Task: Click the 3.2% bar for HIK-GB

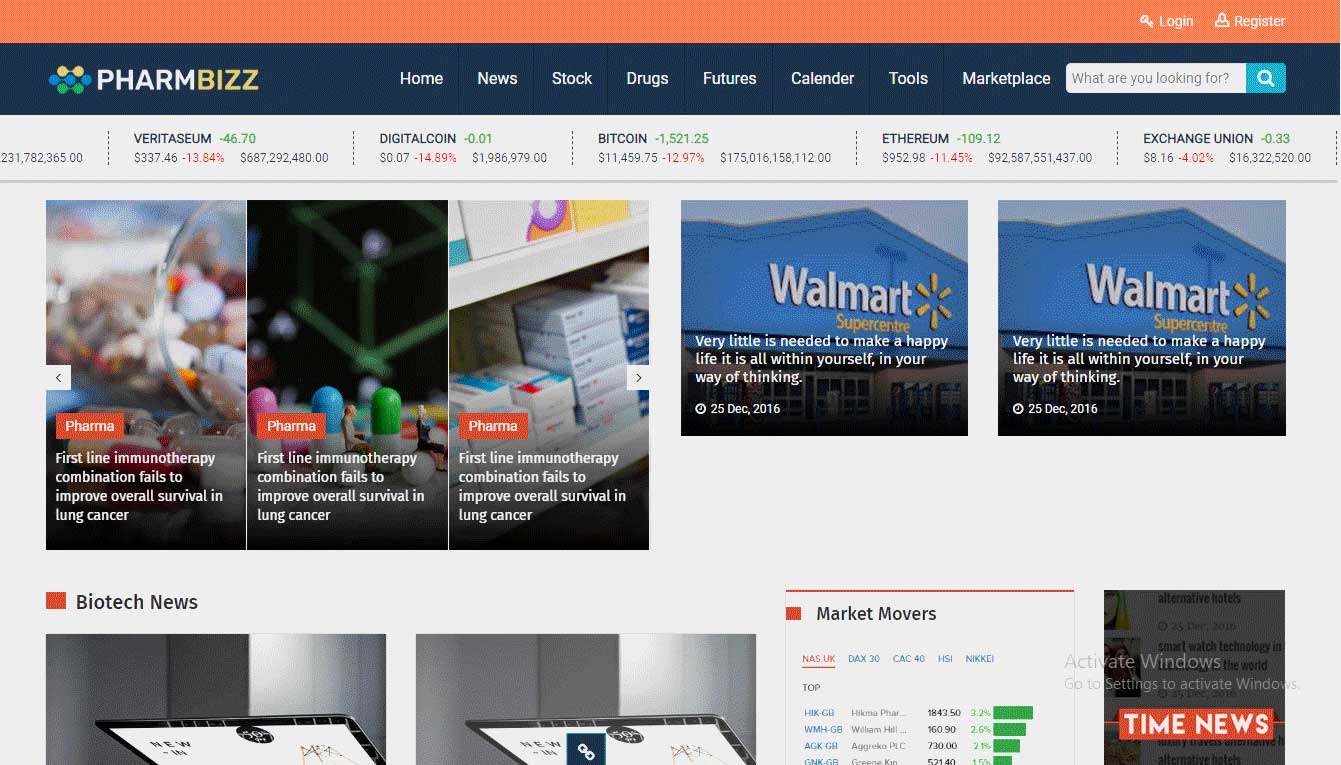Action: pyautogui.click(x=1012, y=713)
